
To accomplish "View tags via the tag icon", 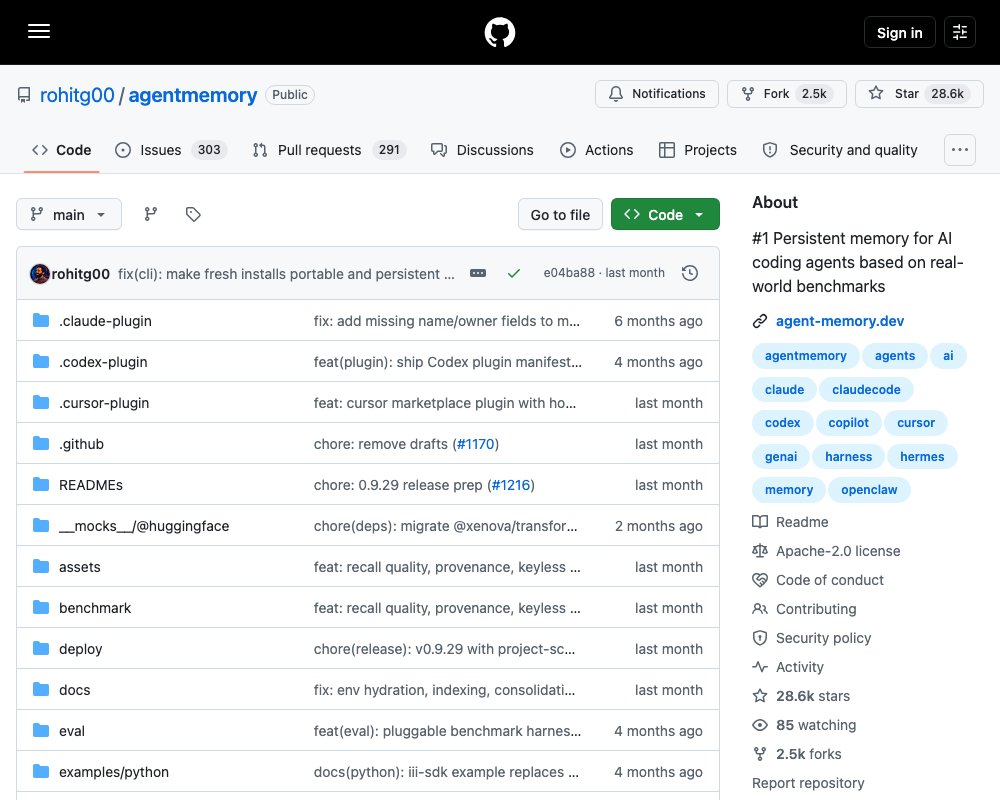I will point(193,214).
